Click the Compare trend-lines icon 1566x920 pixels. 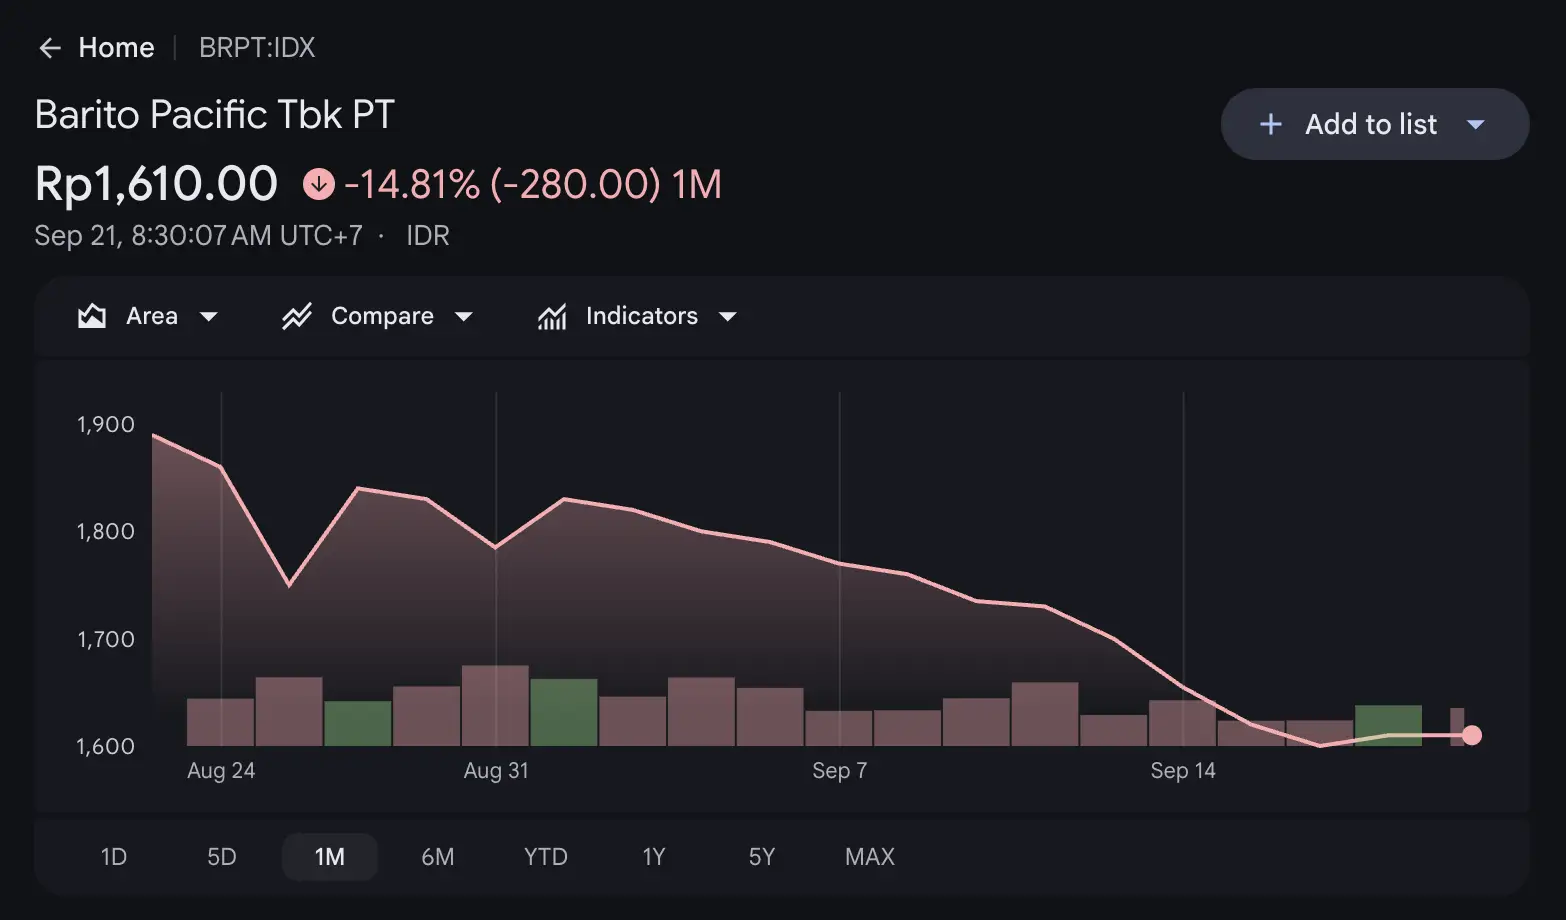click(297, 316)
